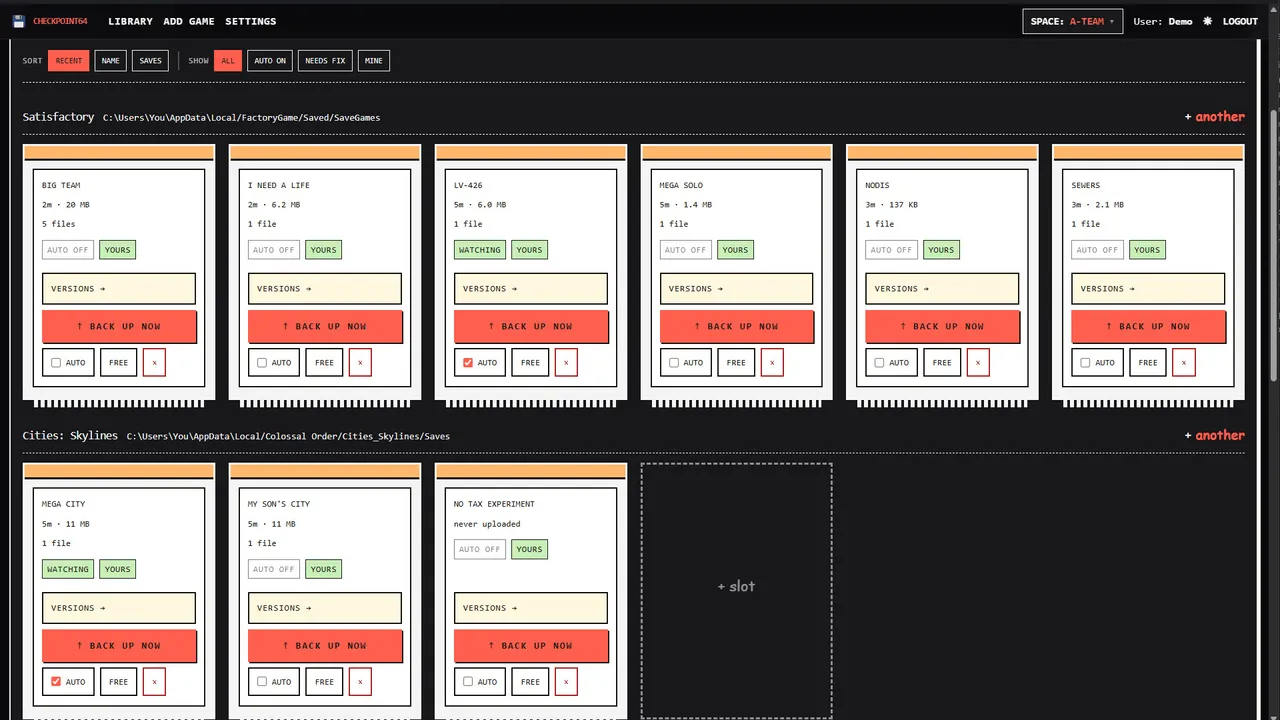Open the SPACE: A-TEAM dropdown
This screenshot has width=1280, height=720.
coord(1072,21)
